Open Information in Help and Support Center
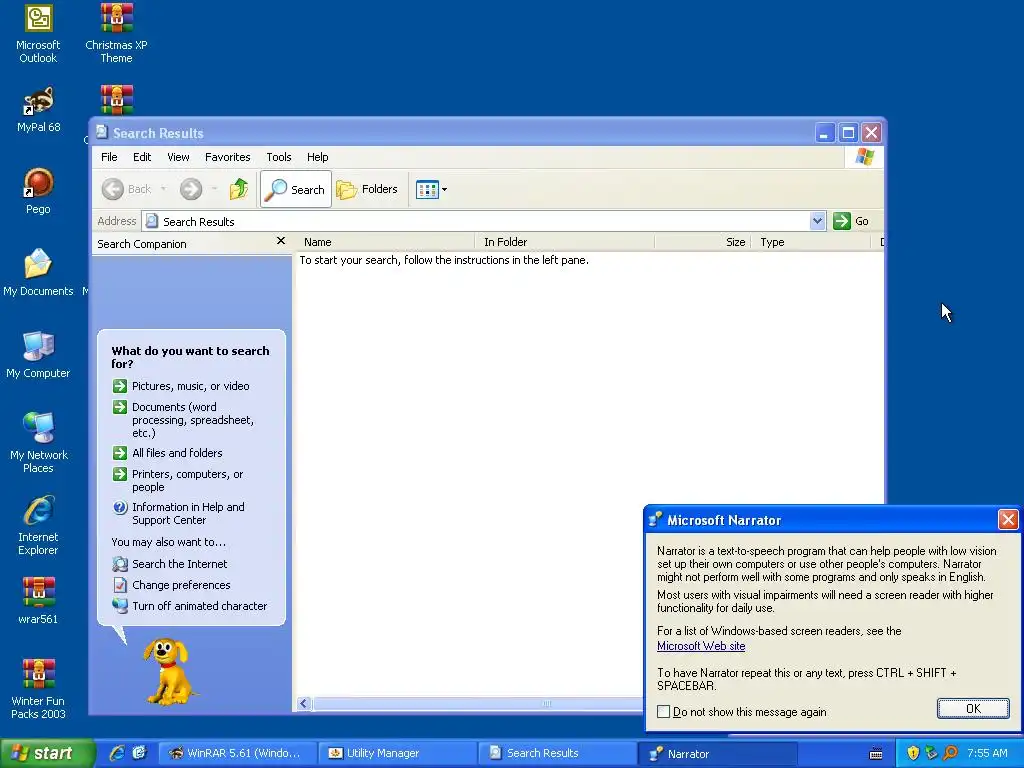This screenshot has height=768, width=1024. (178, 513)
